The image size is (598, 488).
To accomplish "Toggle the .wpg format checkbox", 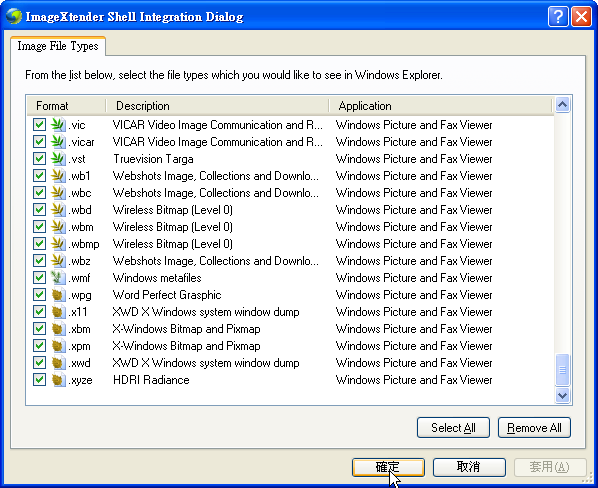I will tap(39, 295).
